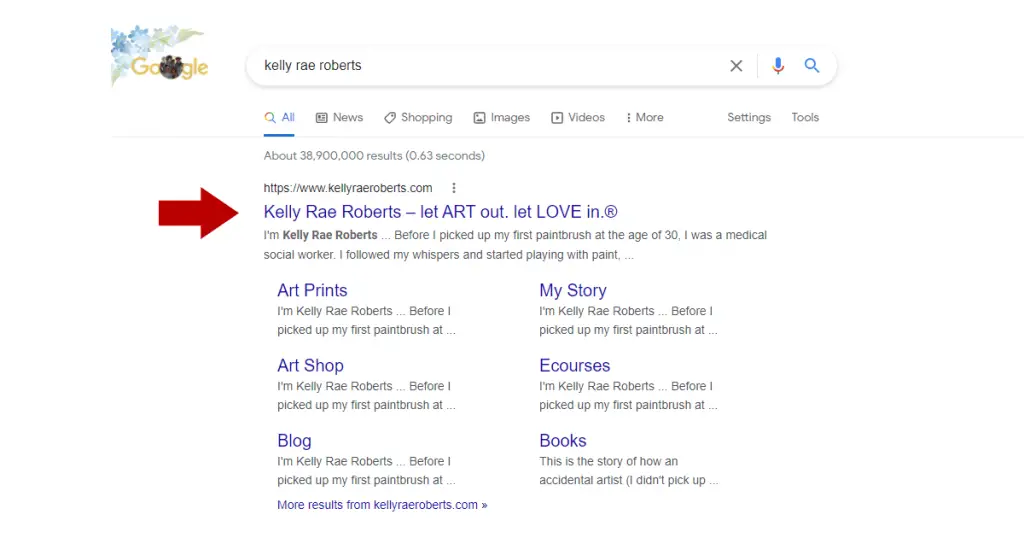Open three-dot menu beside kellyraeroberts.com URL

(x=454, y=188)
